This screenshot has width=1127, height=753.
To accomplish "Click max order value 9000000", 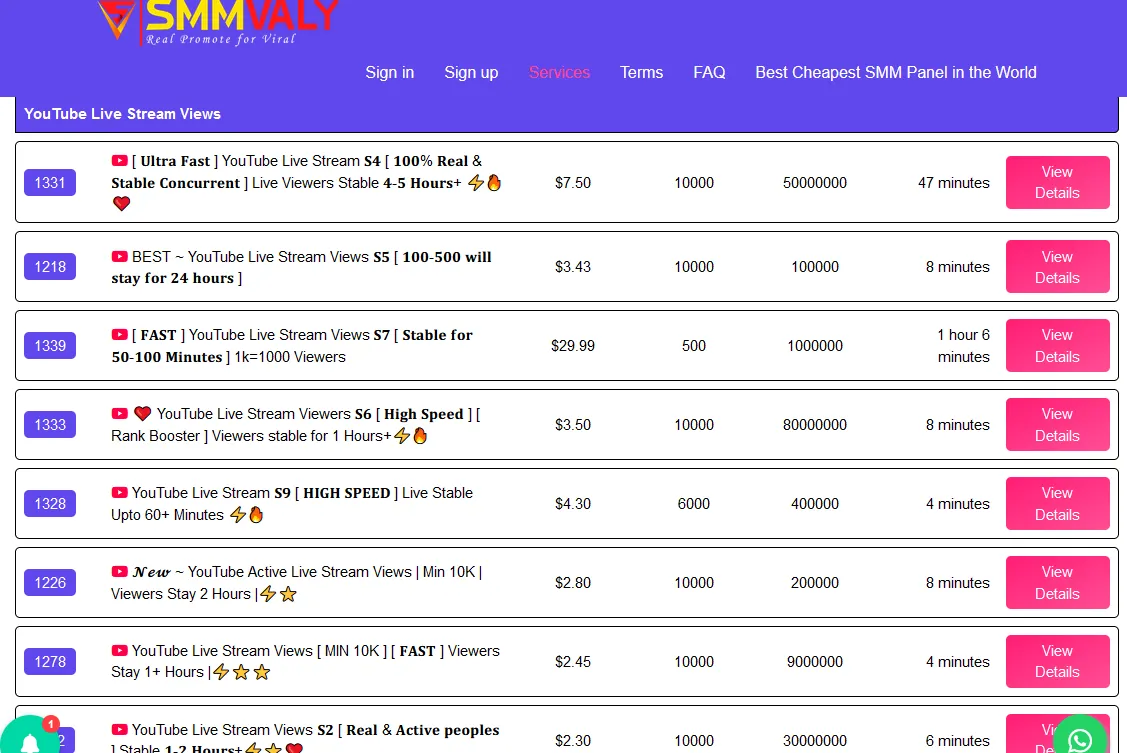I will [x=814, y=662].
